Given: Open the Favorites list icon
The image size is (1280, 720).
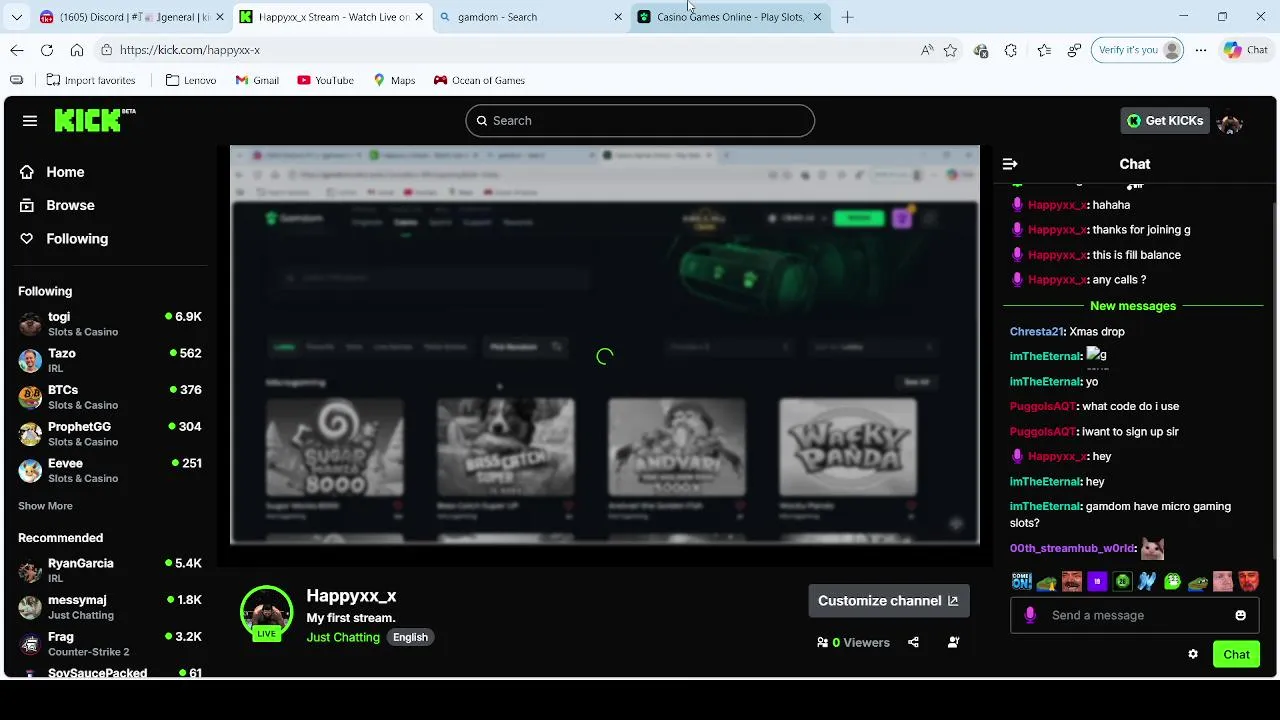Looking at the screenshot, I should pos(1044,50).
